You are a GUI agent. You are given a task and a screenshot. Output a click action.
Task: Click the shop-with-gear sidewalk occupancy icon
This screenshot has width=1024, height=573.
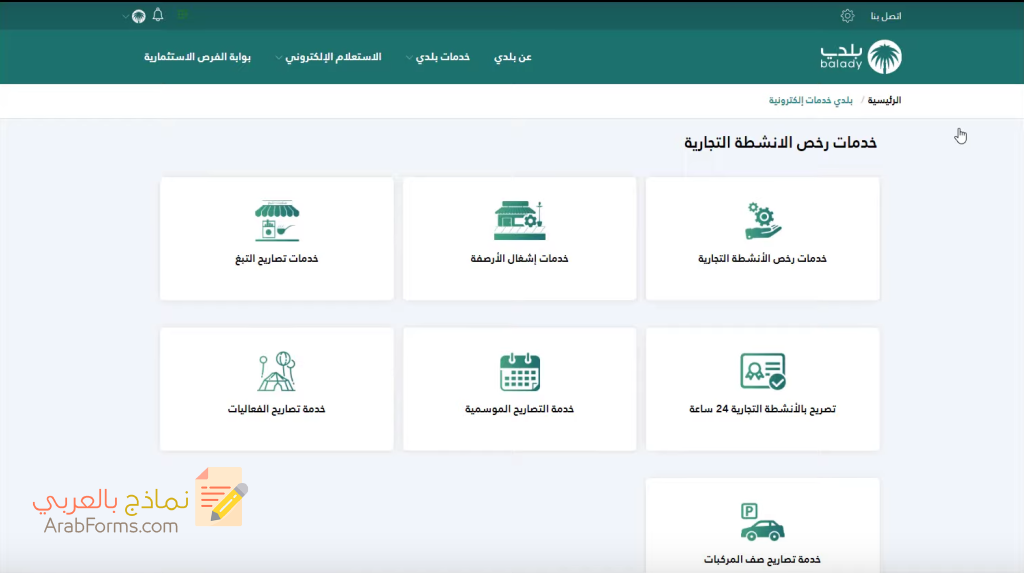[520, 220]
